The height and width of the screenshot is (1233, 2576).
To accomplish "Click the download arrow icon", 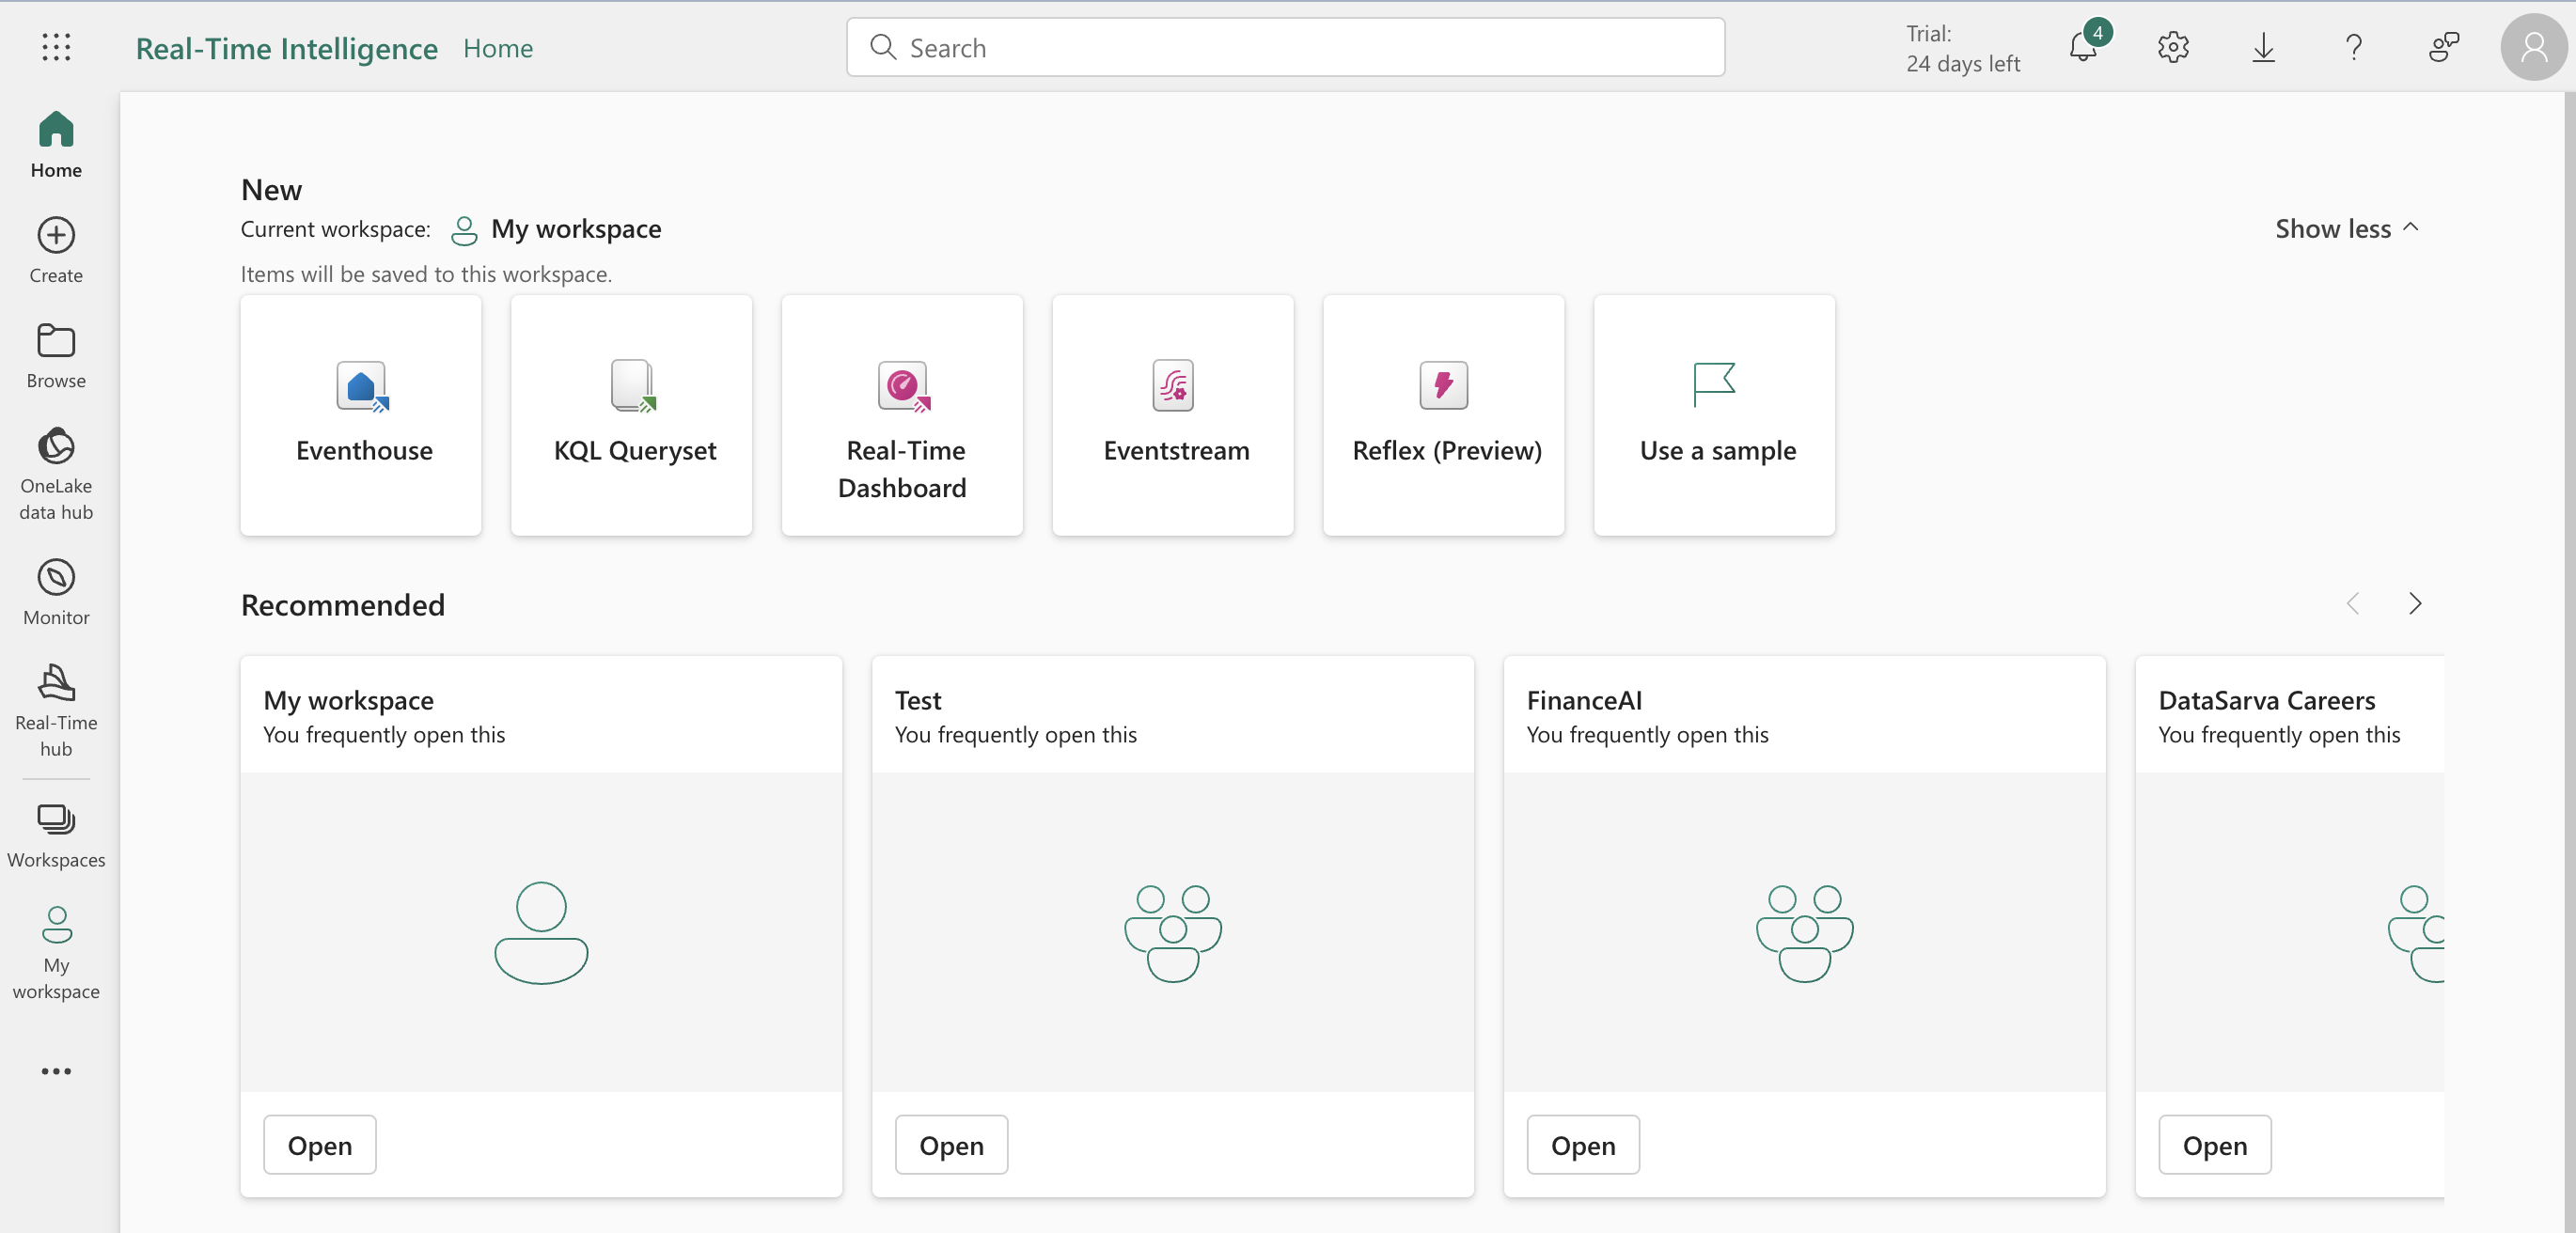I will [x=2263, y=47].
